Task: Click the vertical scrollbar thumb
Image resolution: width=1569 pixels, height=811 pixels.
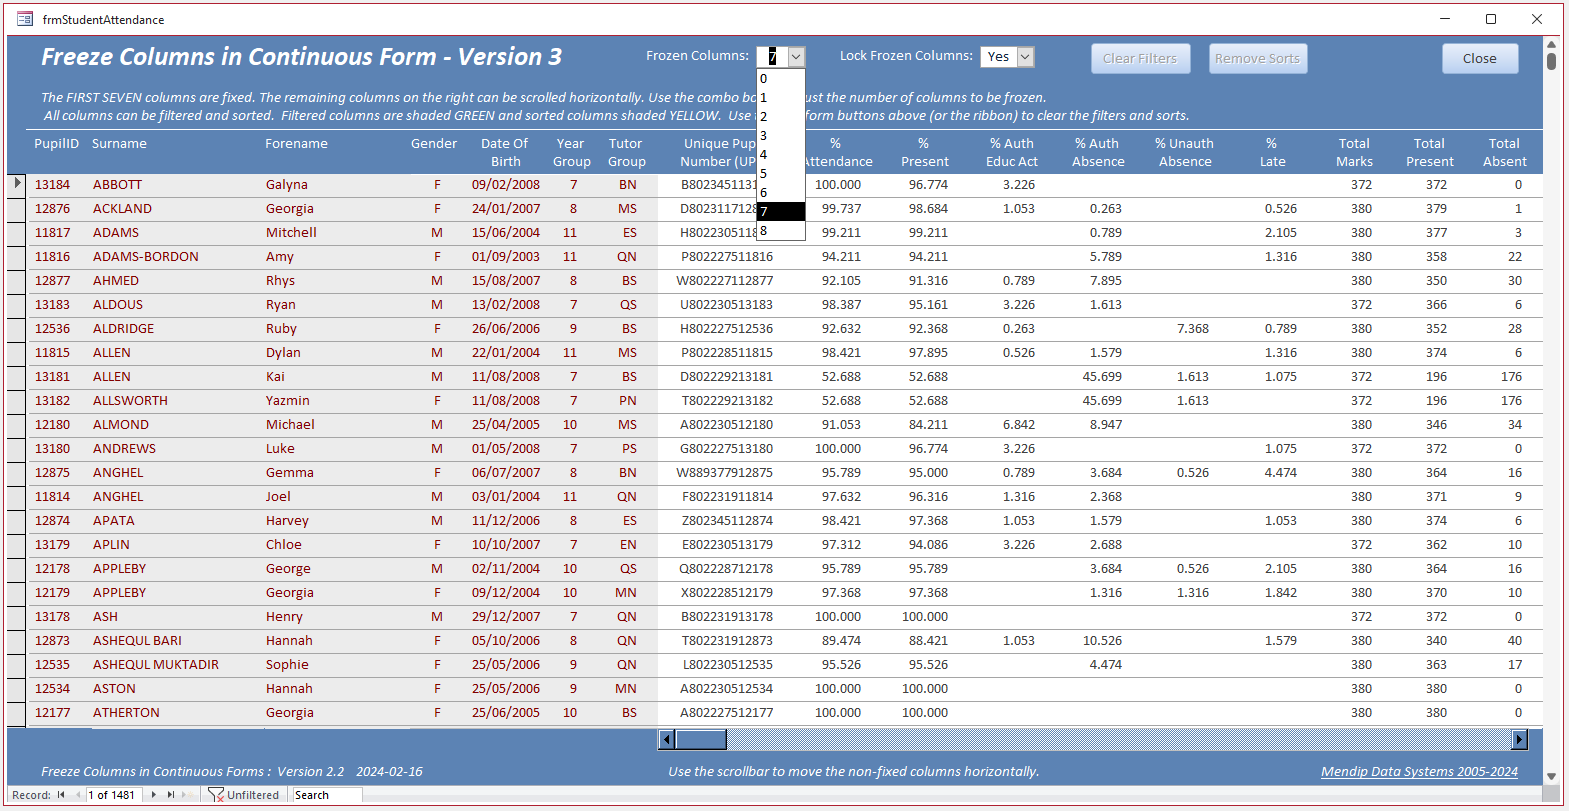Action: coord(1551,61)
